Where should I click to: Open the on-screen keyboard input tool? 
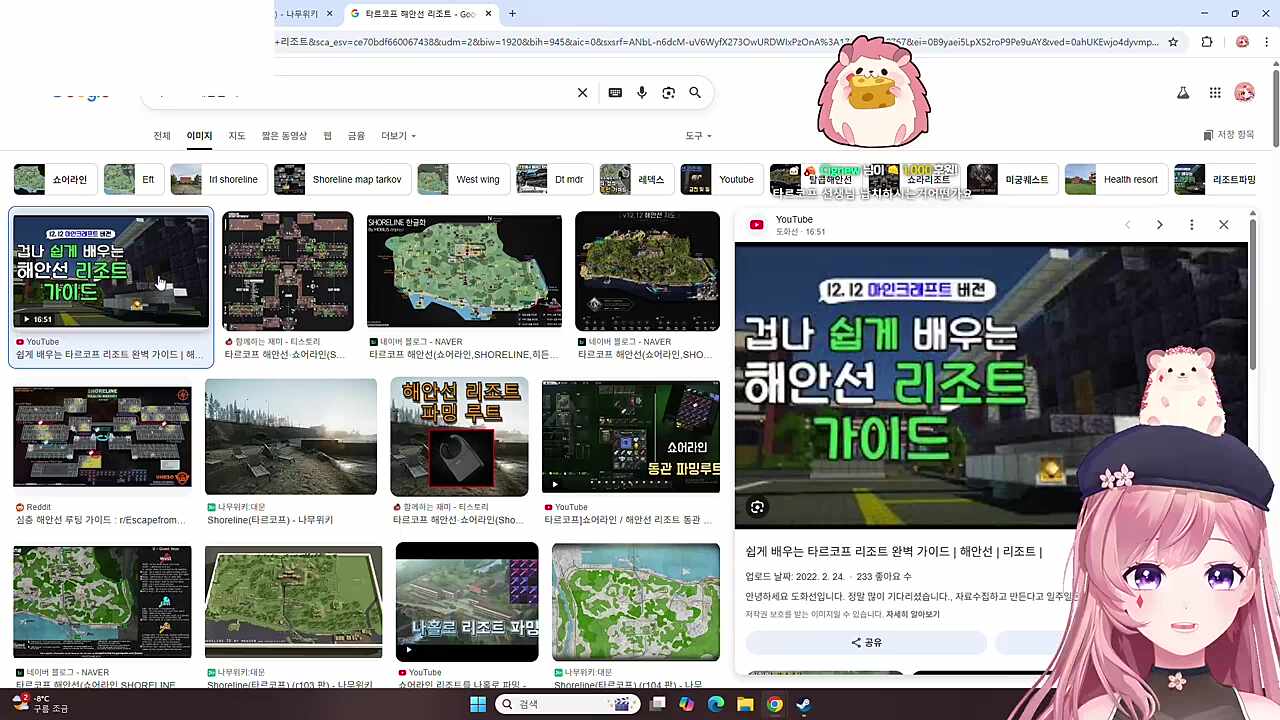click(x=615, y=93)
